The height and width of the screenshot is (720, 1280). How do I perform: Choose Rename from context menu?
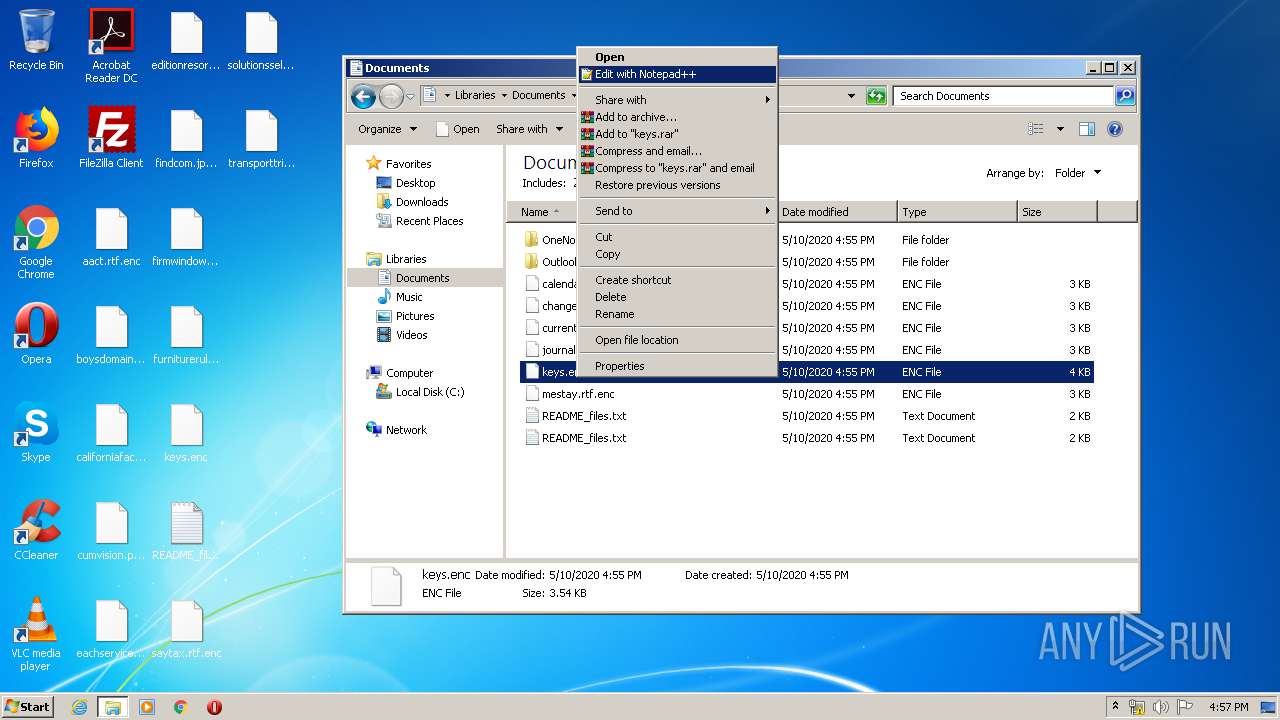click(677, 314)
